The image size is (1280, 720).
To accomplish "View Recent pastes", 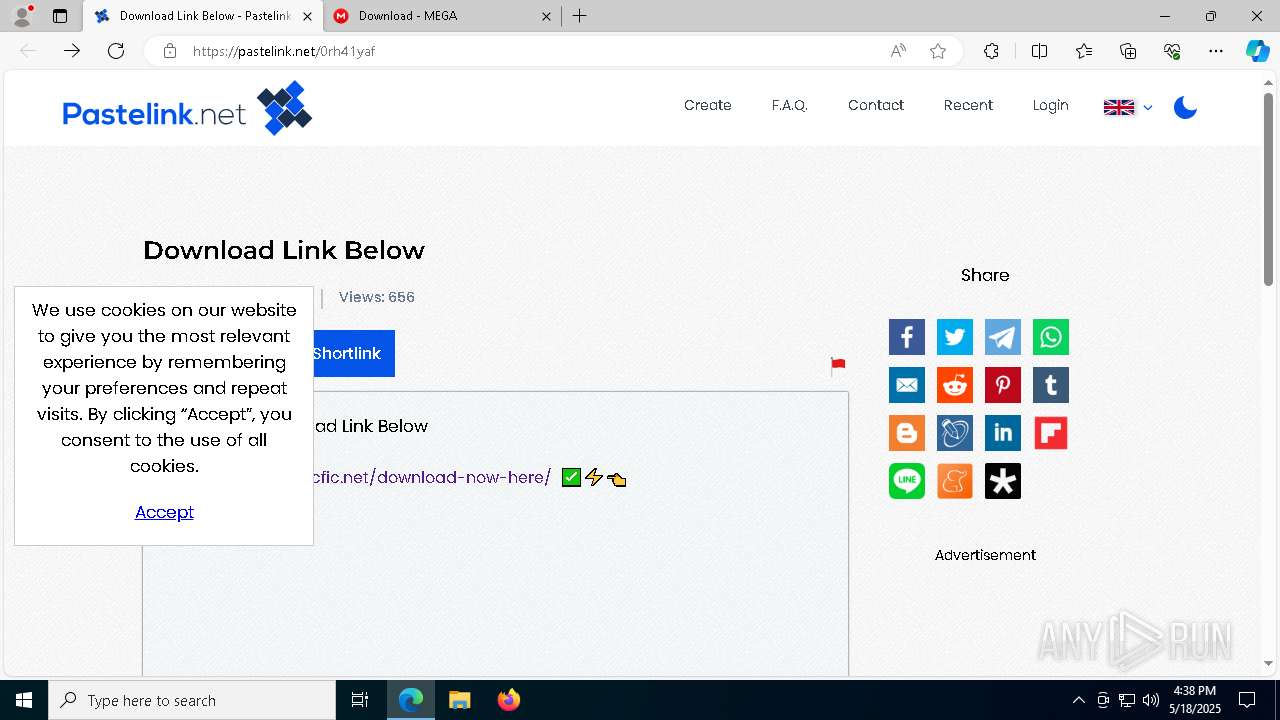I will point(968,105).
